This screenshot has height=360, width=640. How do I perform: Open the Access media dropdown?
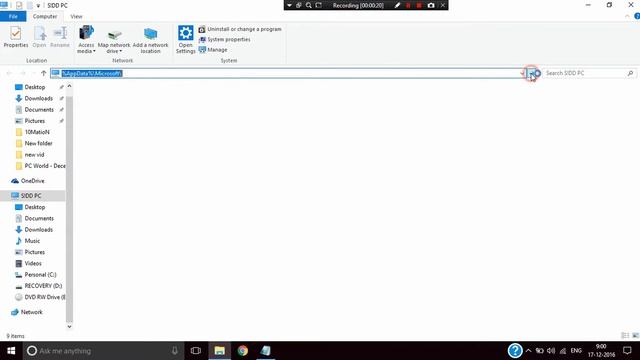[x=86, y=40]
